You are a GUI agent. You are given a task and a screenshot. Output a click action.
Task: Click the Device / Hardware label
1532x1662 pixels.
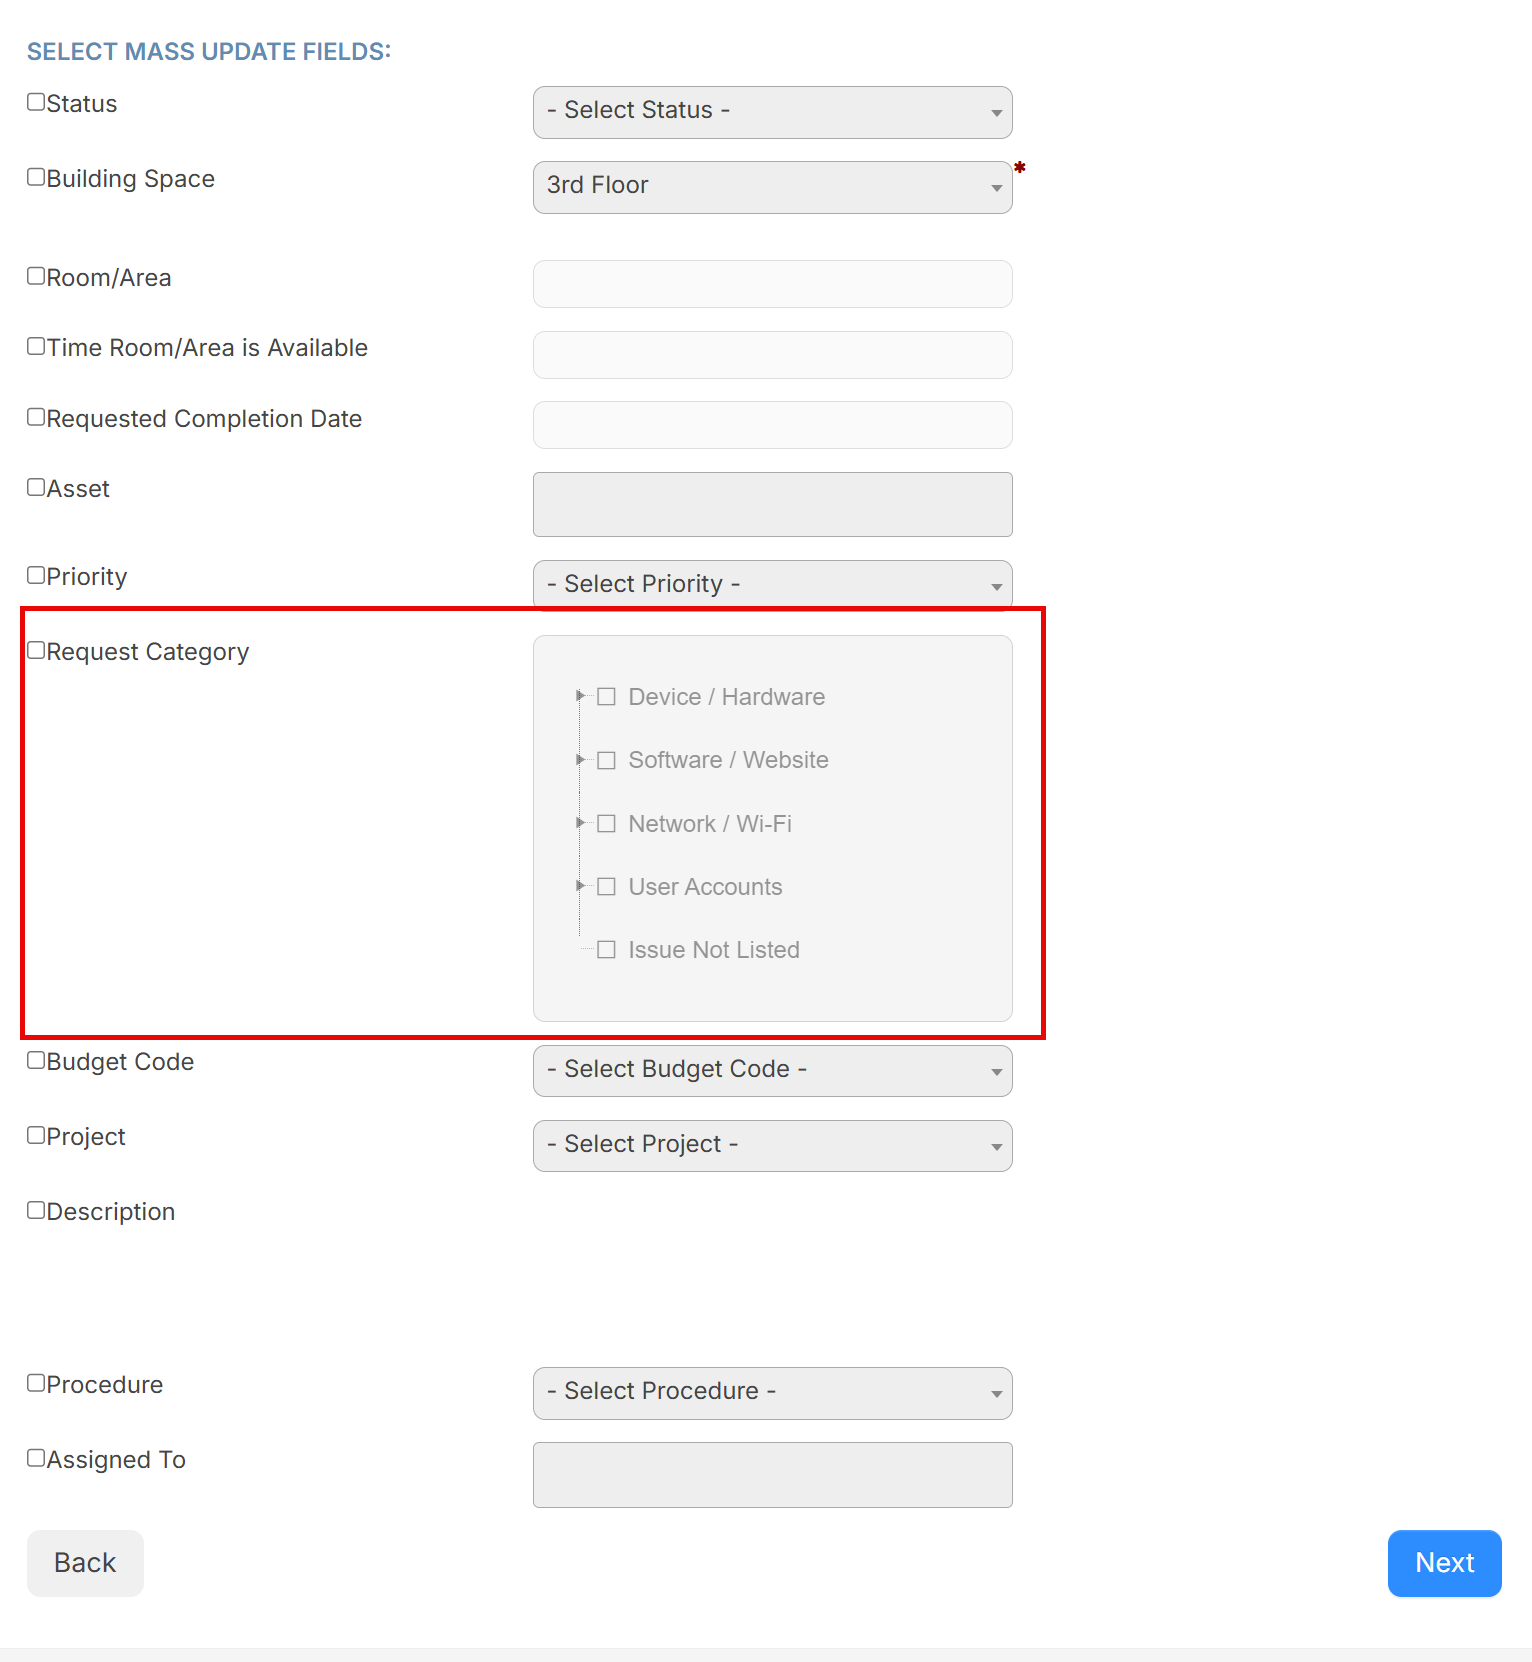pos(727,697)
